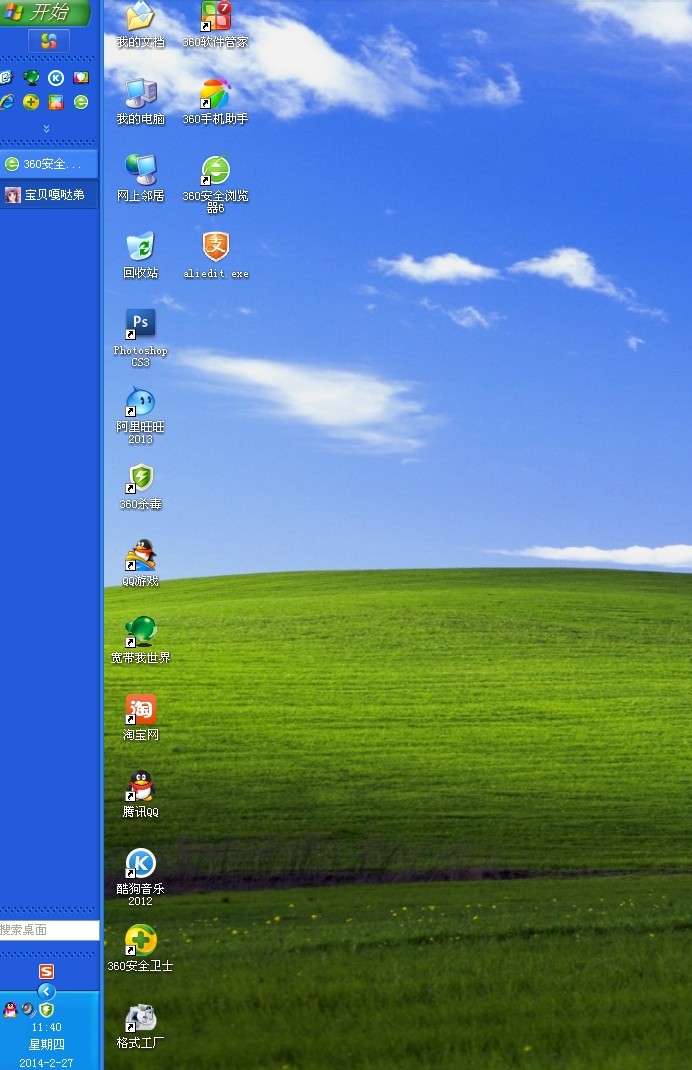Viewport: 692px width, 1070px height.
Task: Click the 淘宝网 desktop shortcut
Action: [x=141, y=717]
